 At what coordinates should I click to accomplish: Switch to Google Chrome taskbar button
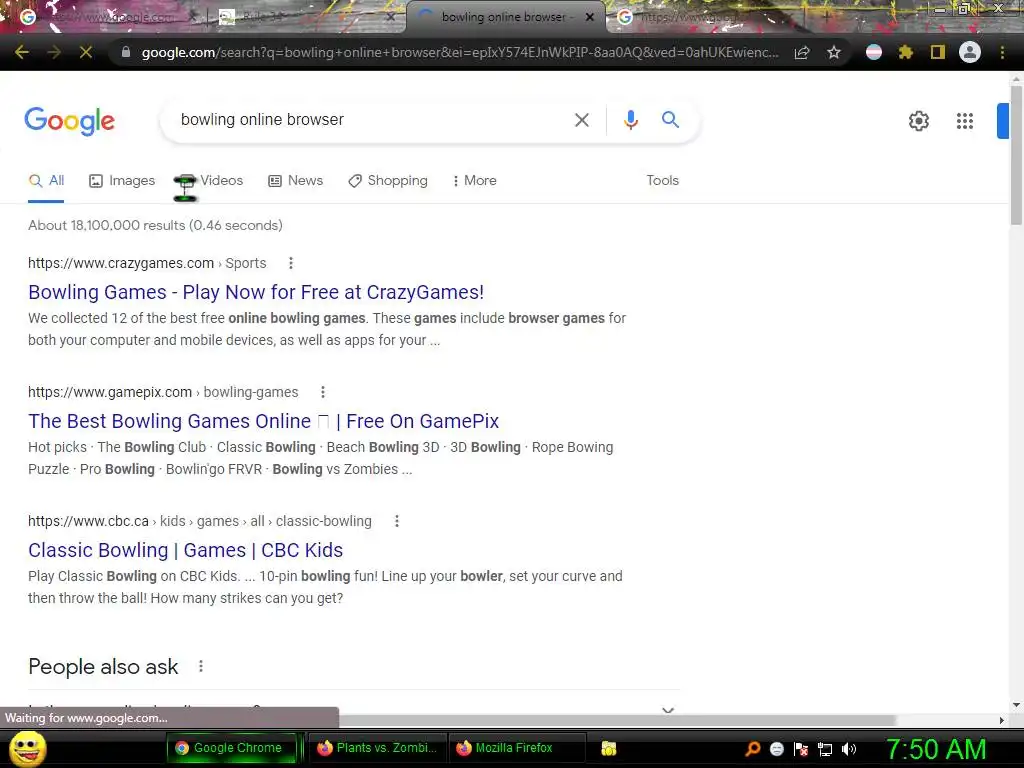click(232, 748)
